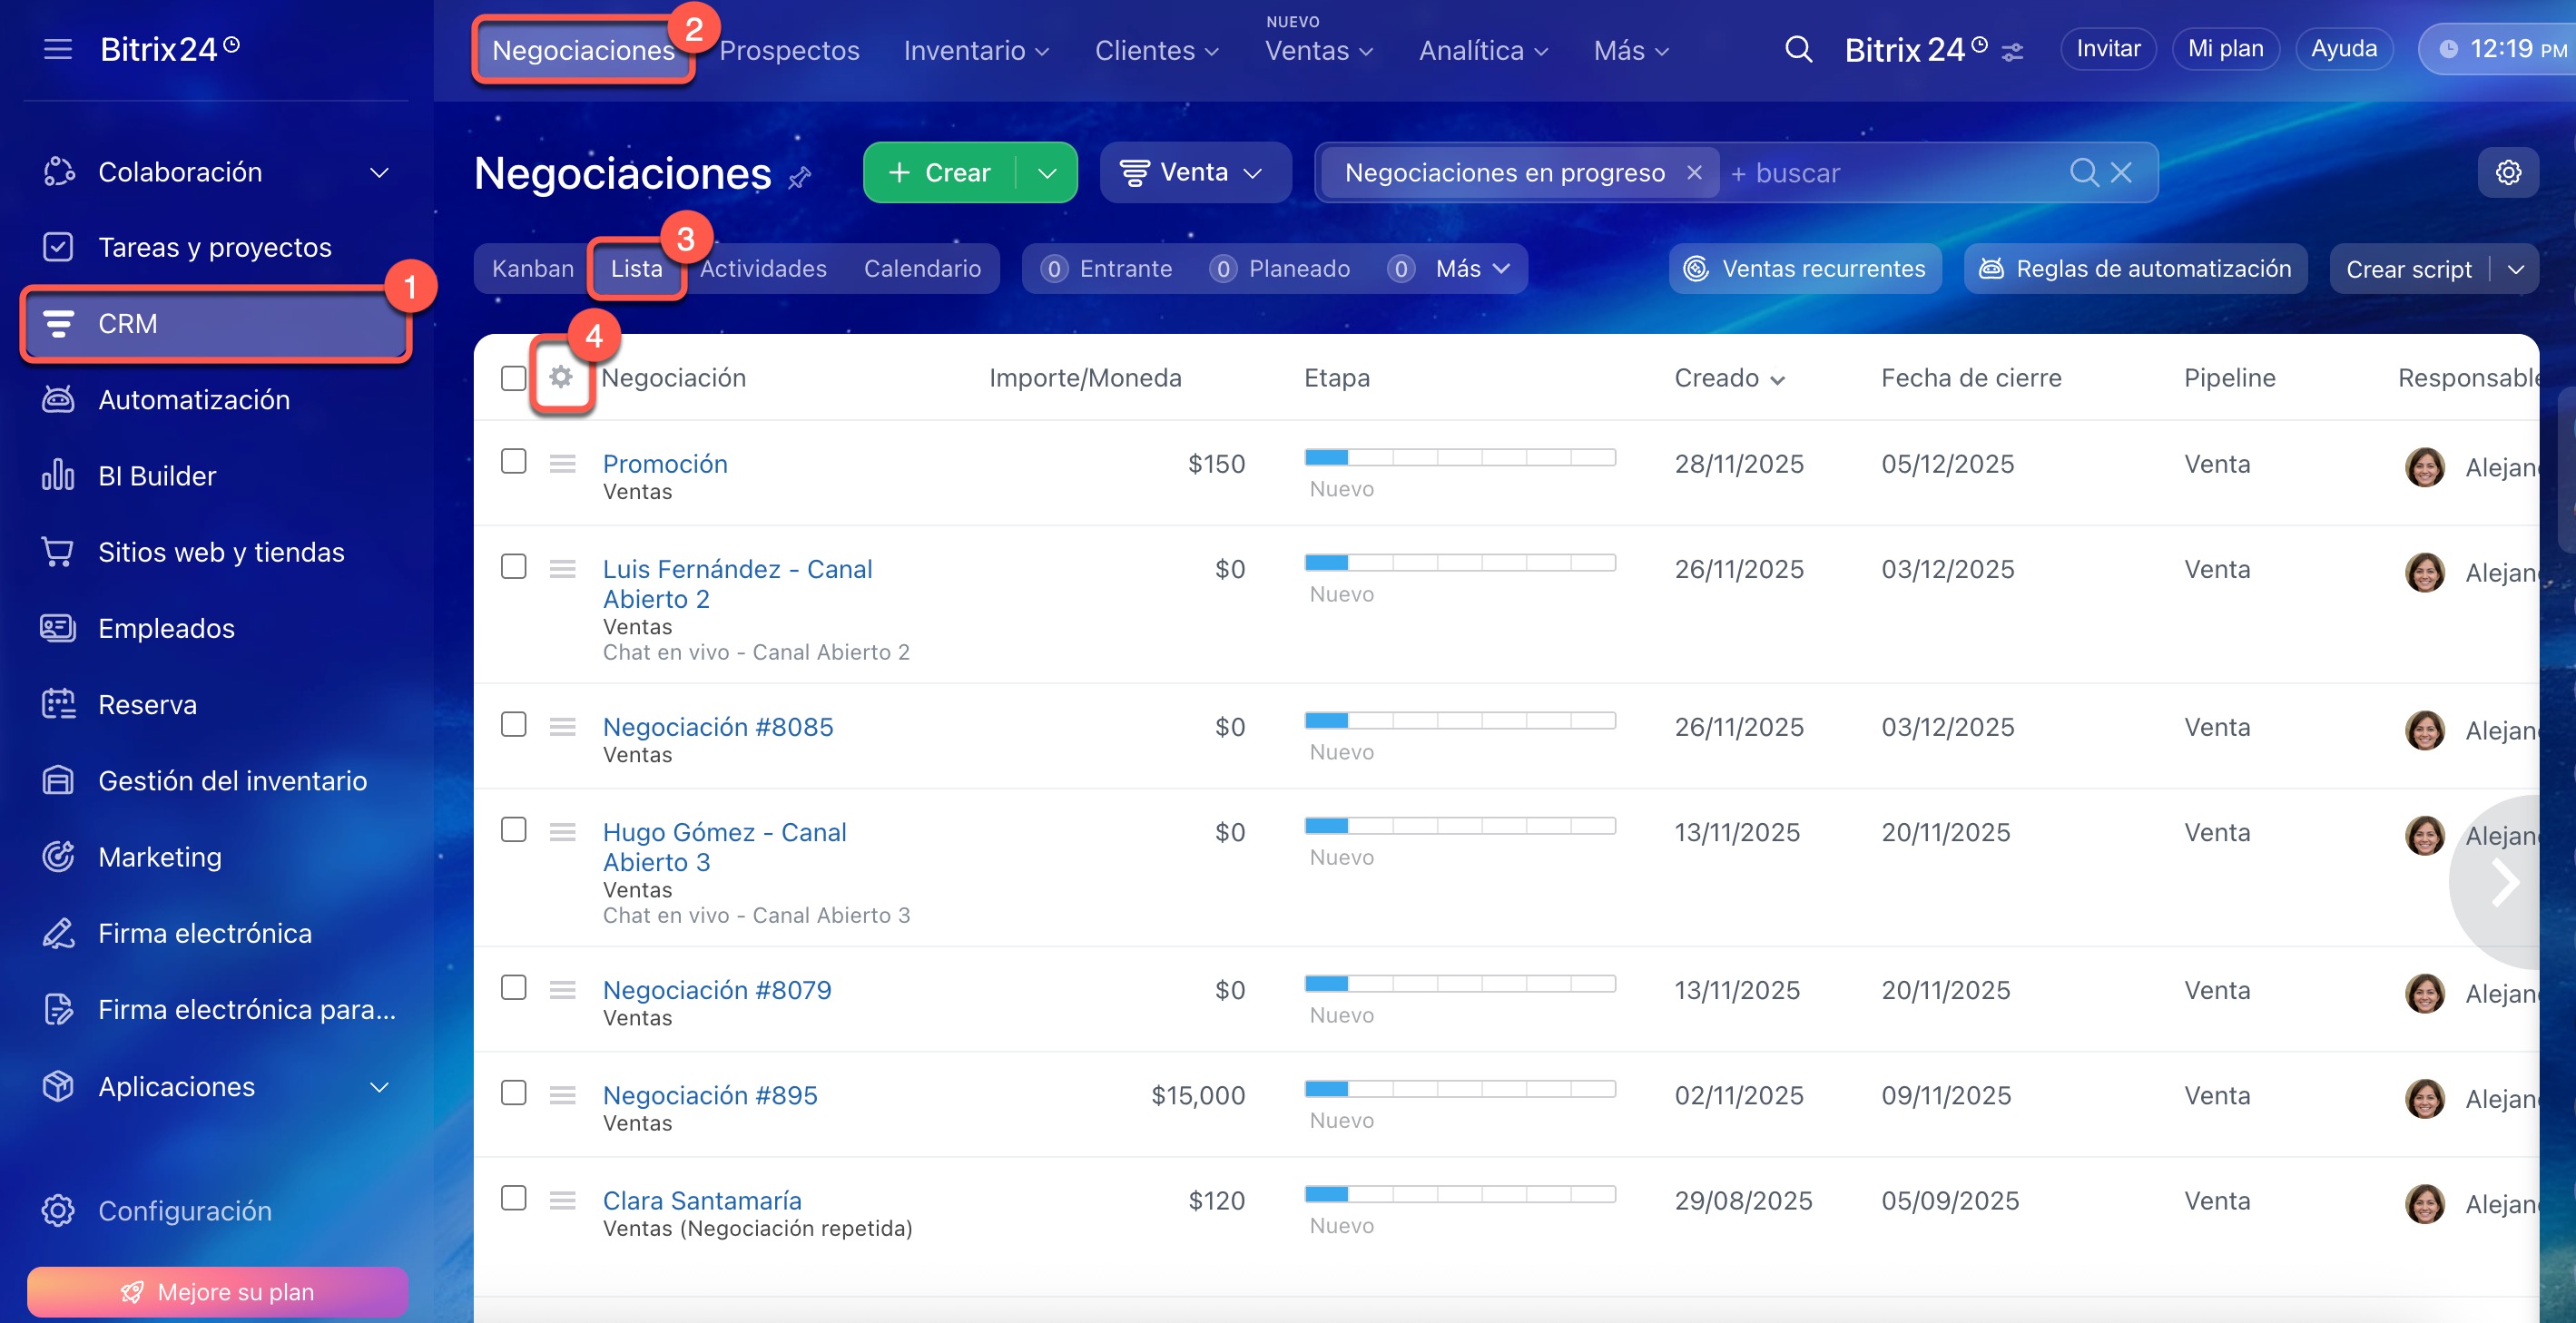Open row menu for Promoción deal
Image resolution: width=2576 pixels, height=1323 pixels.
point(562,464)
